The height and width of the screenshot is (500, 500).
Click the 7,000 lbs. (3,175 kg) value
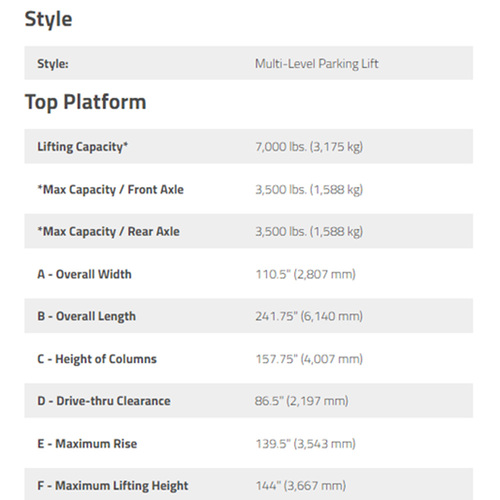coord(309,147)
